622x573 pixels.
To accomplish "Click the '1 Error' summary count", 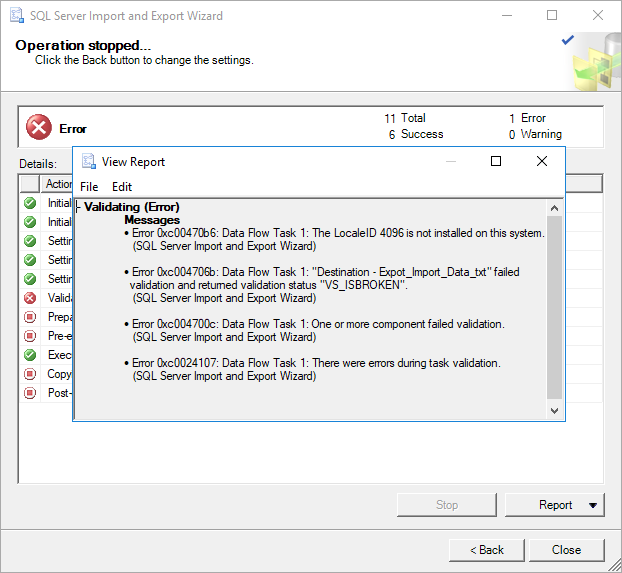I will [x=528, y=118].
